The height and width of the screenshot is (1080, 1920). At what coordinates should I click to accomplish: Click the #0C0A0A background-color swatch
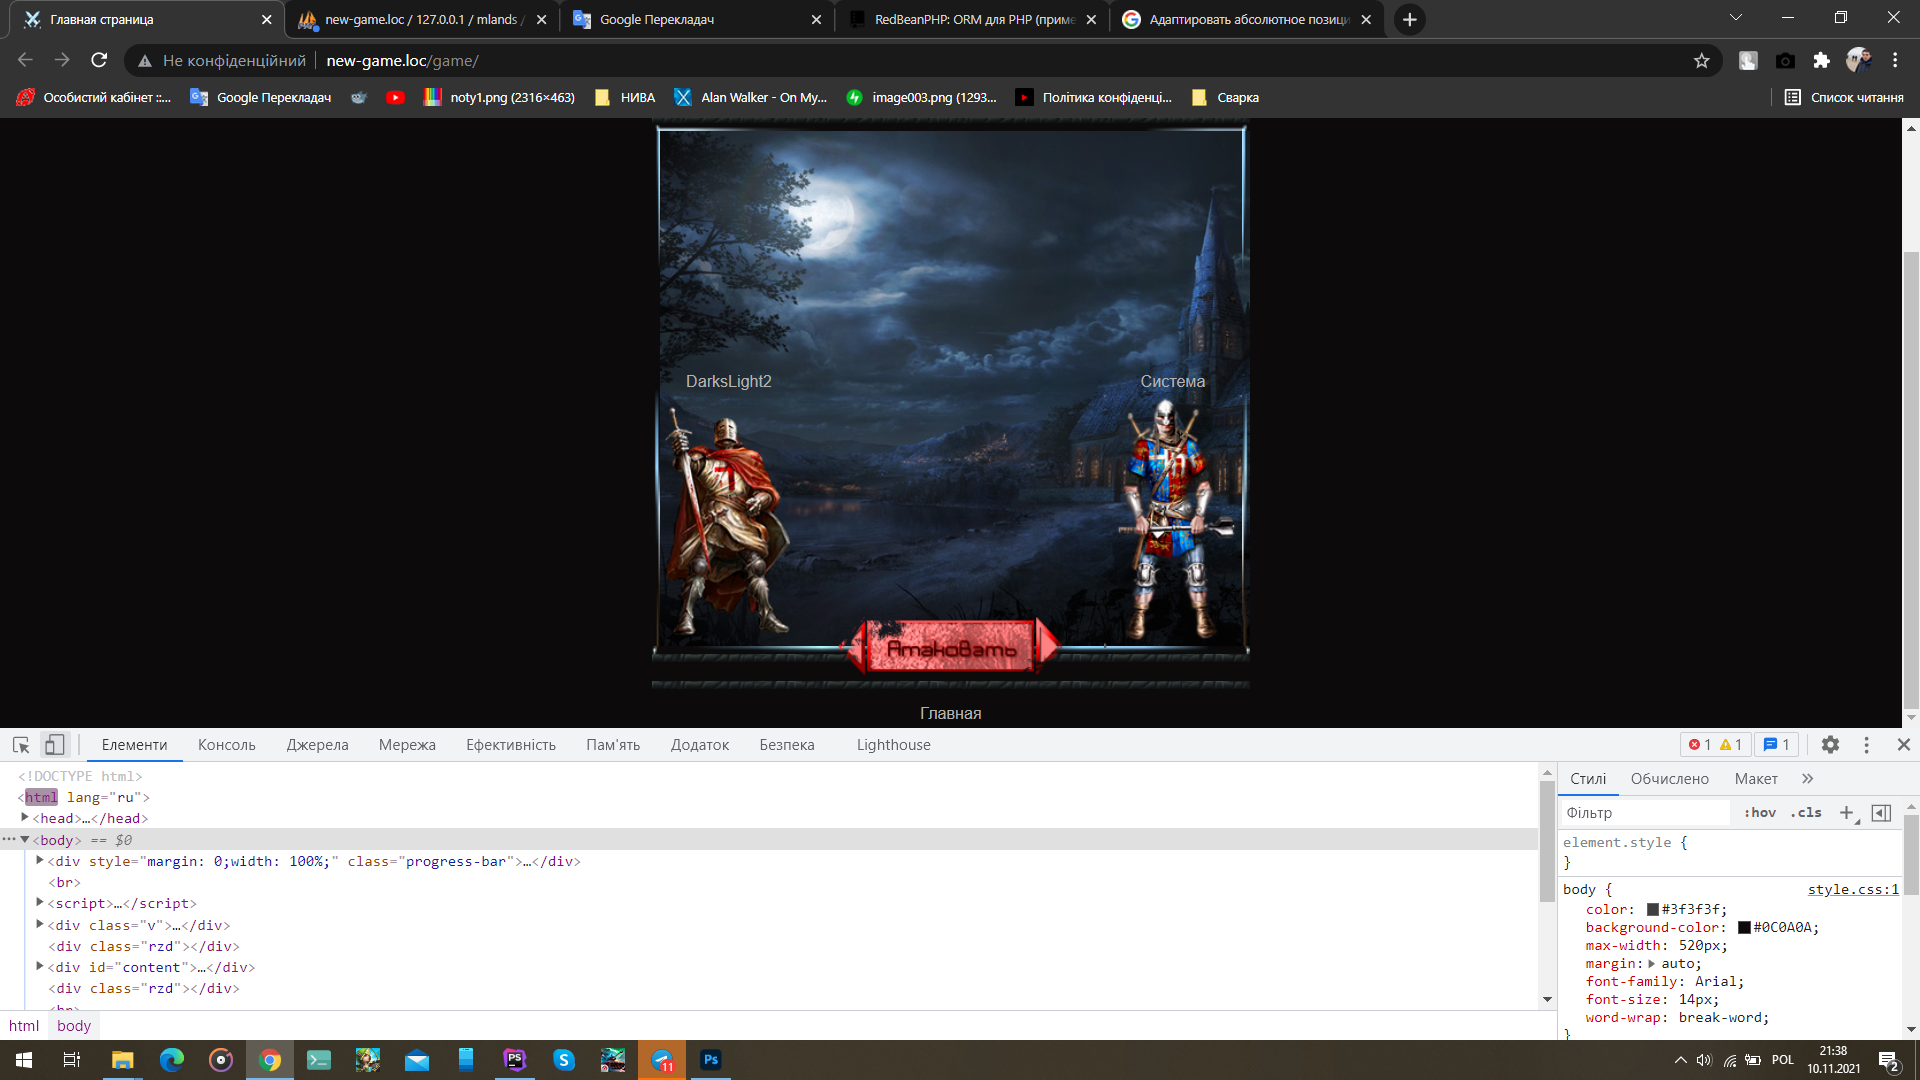click(1744, 928)
